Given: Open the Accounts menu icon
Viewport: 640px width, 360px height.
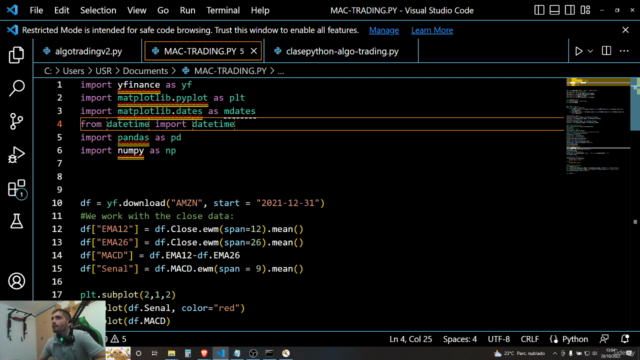Looking at the screenshot, I should coord(16,281).
